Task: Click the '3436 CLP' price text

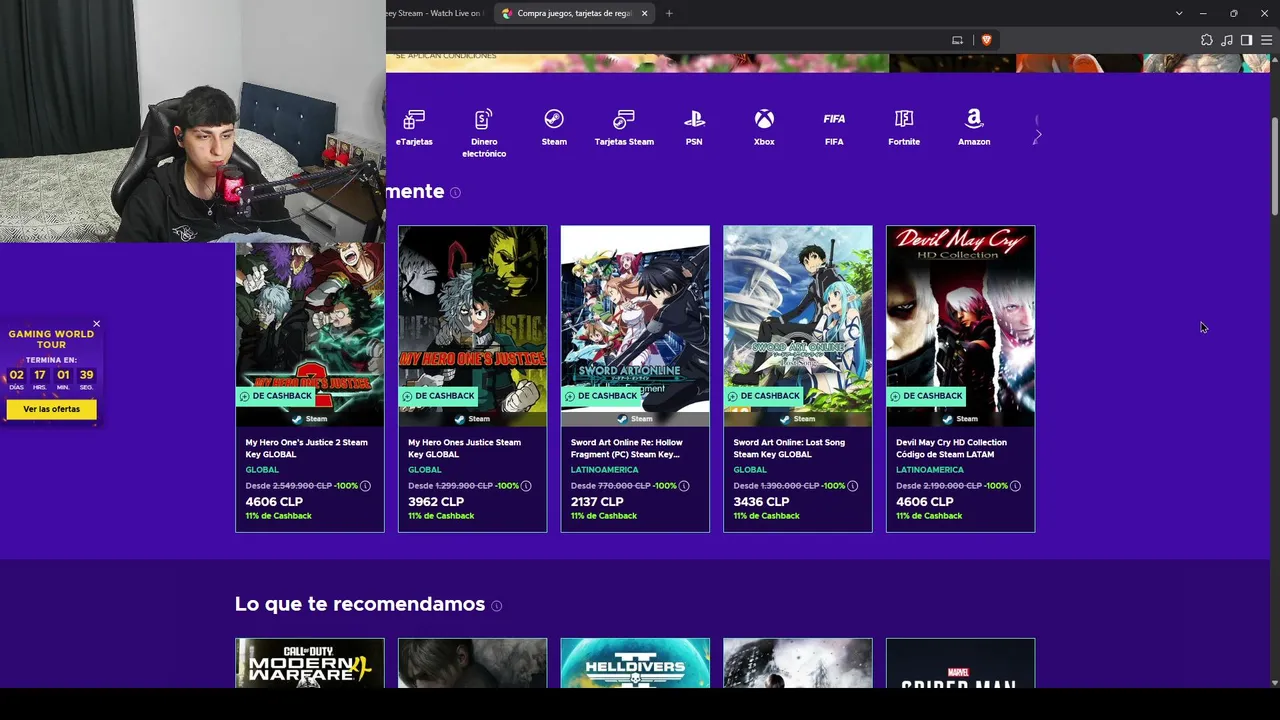Action: (761, 502)
